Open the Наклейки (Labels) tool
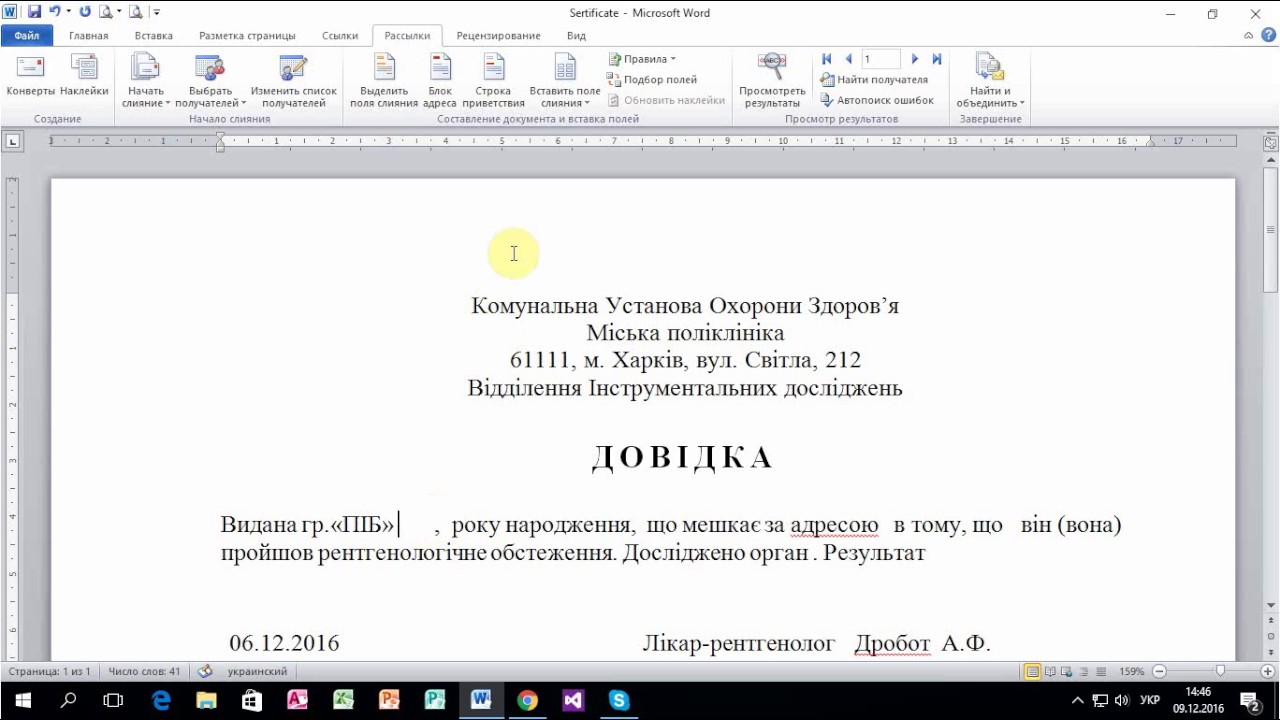The height and width of the screenshot is (720, 1280). (x=84, y=77)
